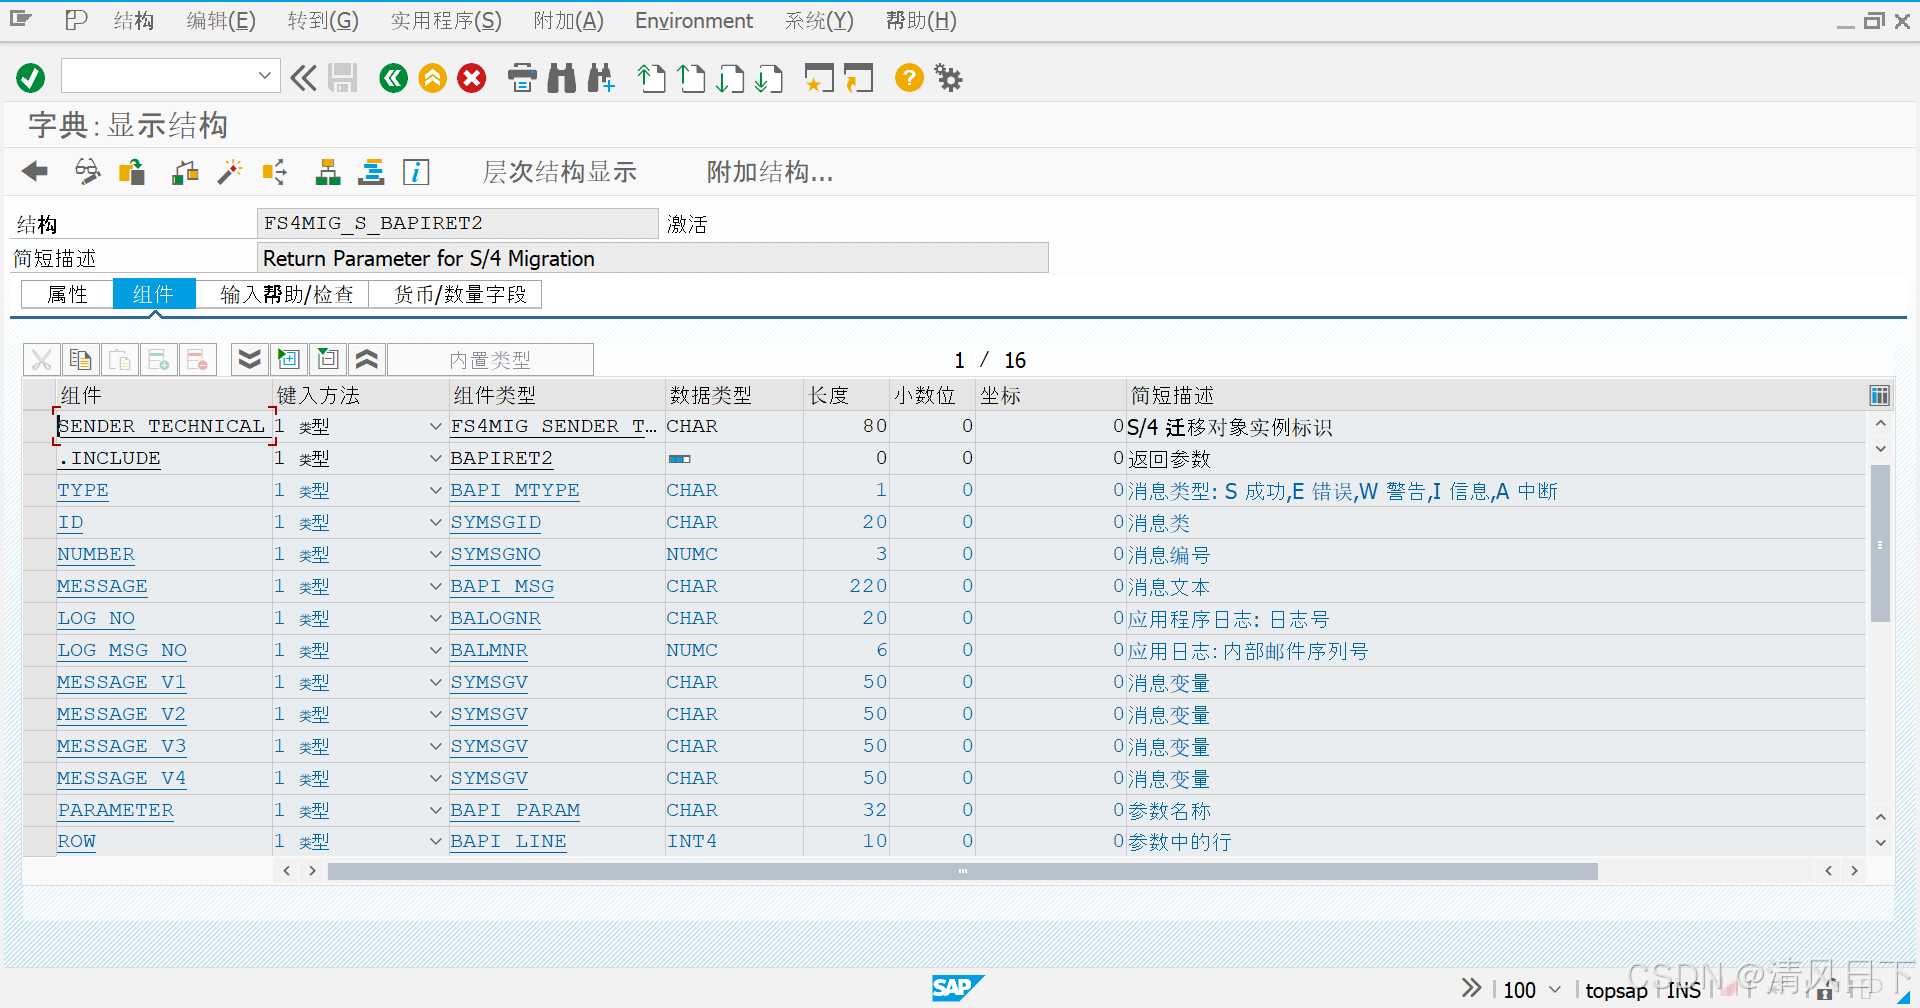Click the 附加结构... button
1920x1008 pixels.
tap(770, 172)
